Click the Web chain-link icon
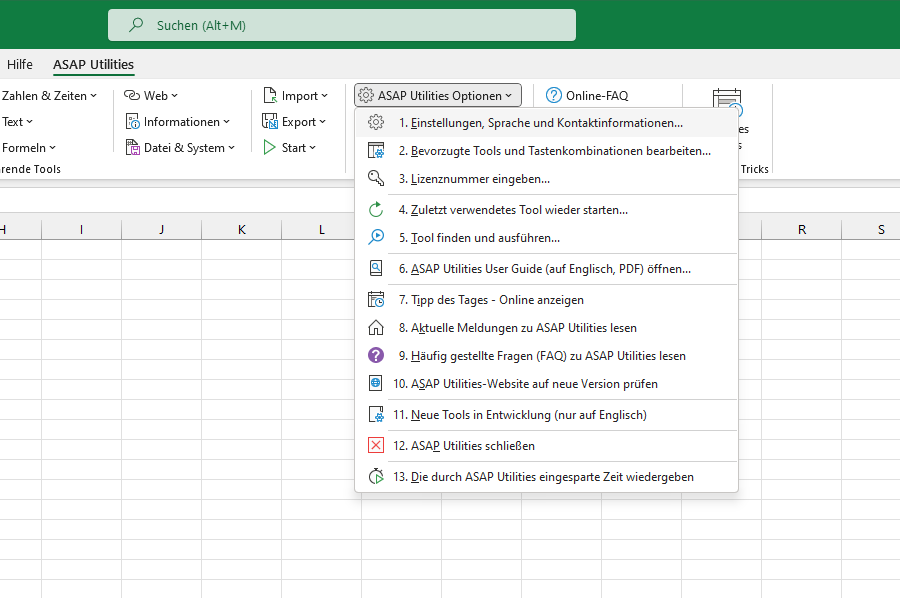Screen dimensions: 900x598 132,95
